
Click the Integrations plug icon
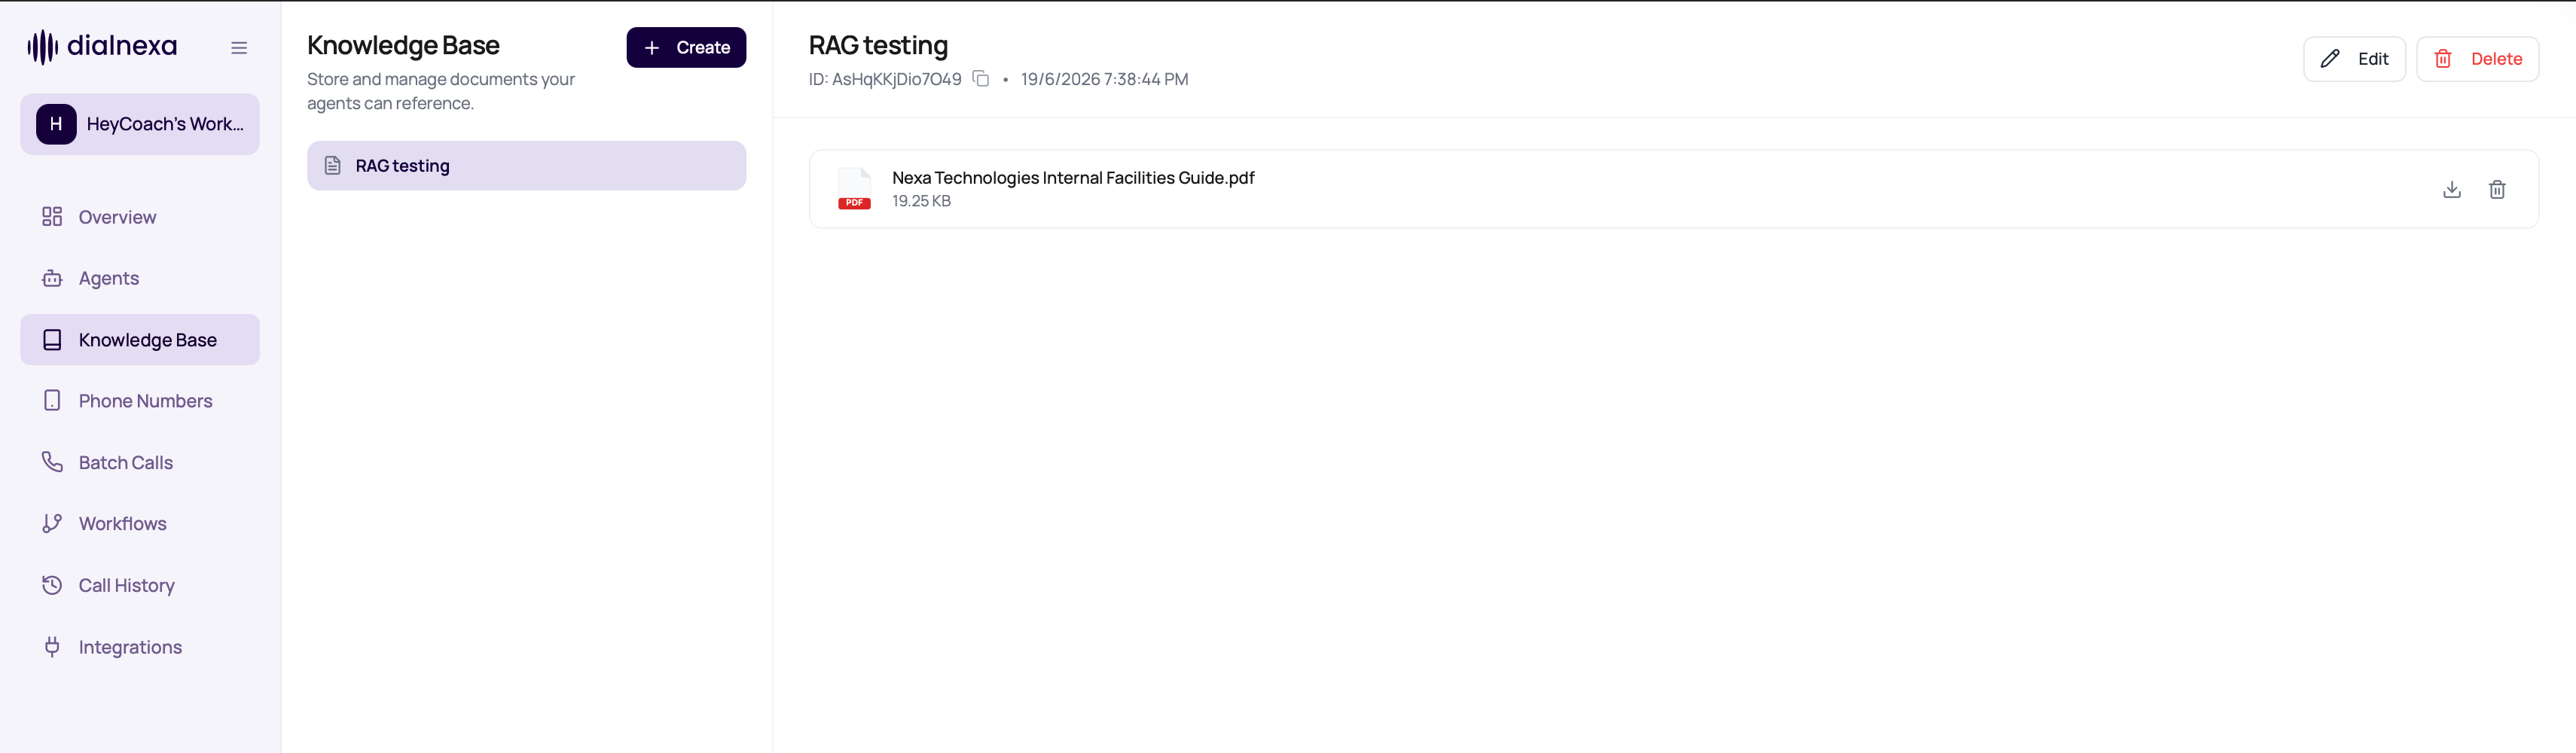pos(52,647)
